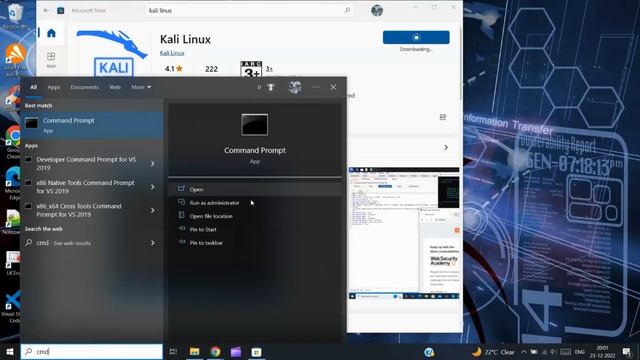Select the Web search filter tab
Viewport: 640px width, 360px height.
(115, 87)
